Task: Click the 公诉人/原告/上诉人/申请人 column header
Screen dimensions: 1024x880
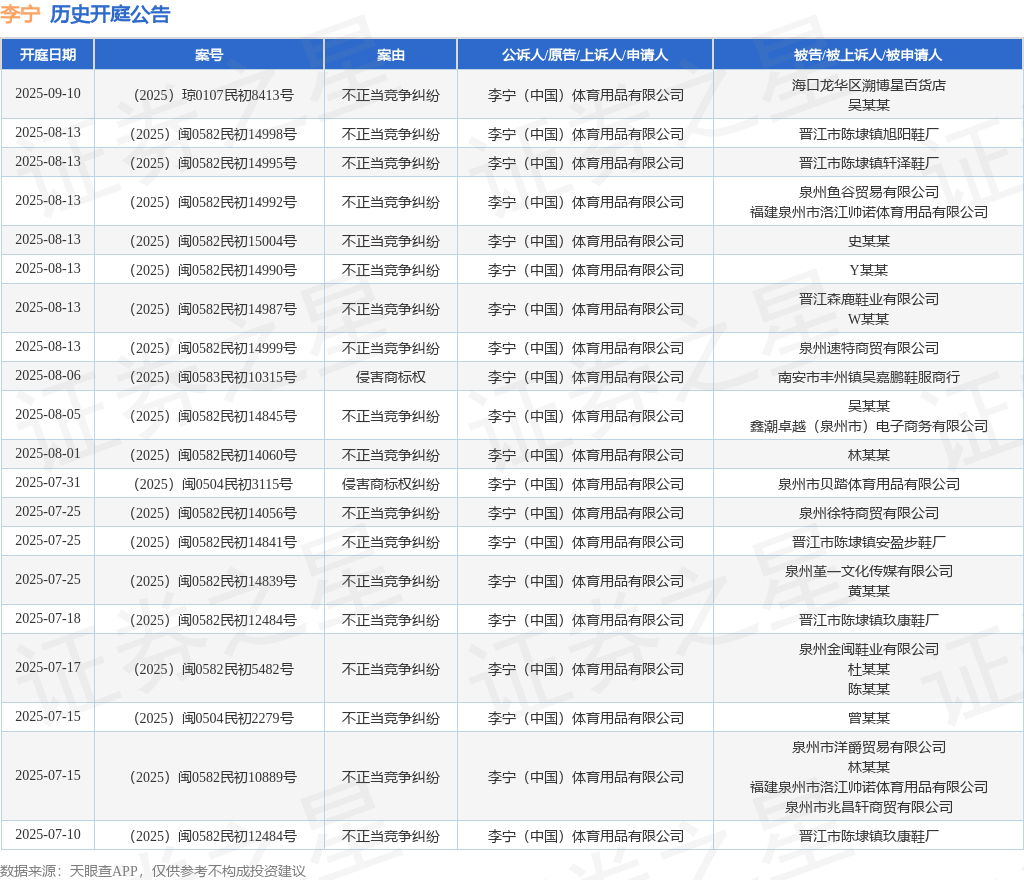Action: coord(584,55)
